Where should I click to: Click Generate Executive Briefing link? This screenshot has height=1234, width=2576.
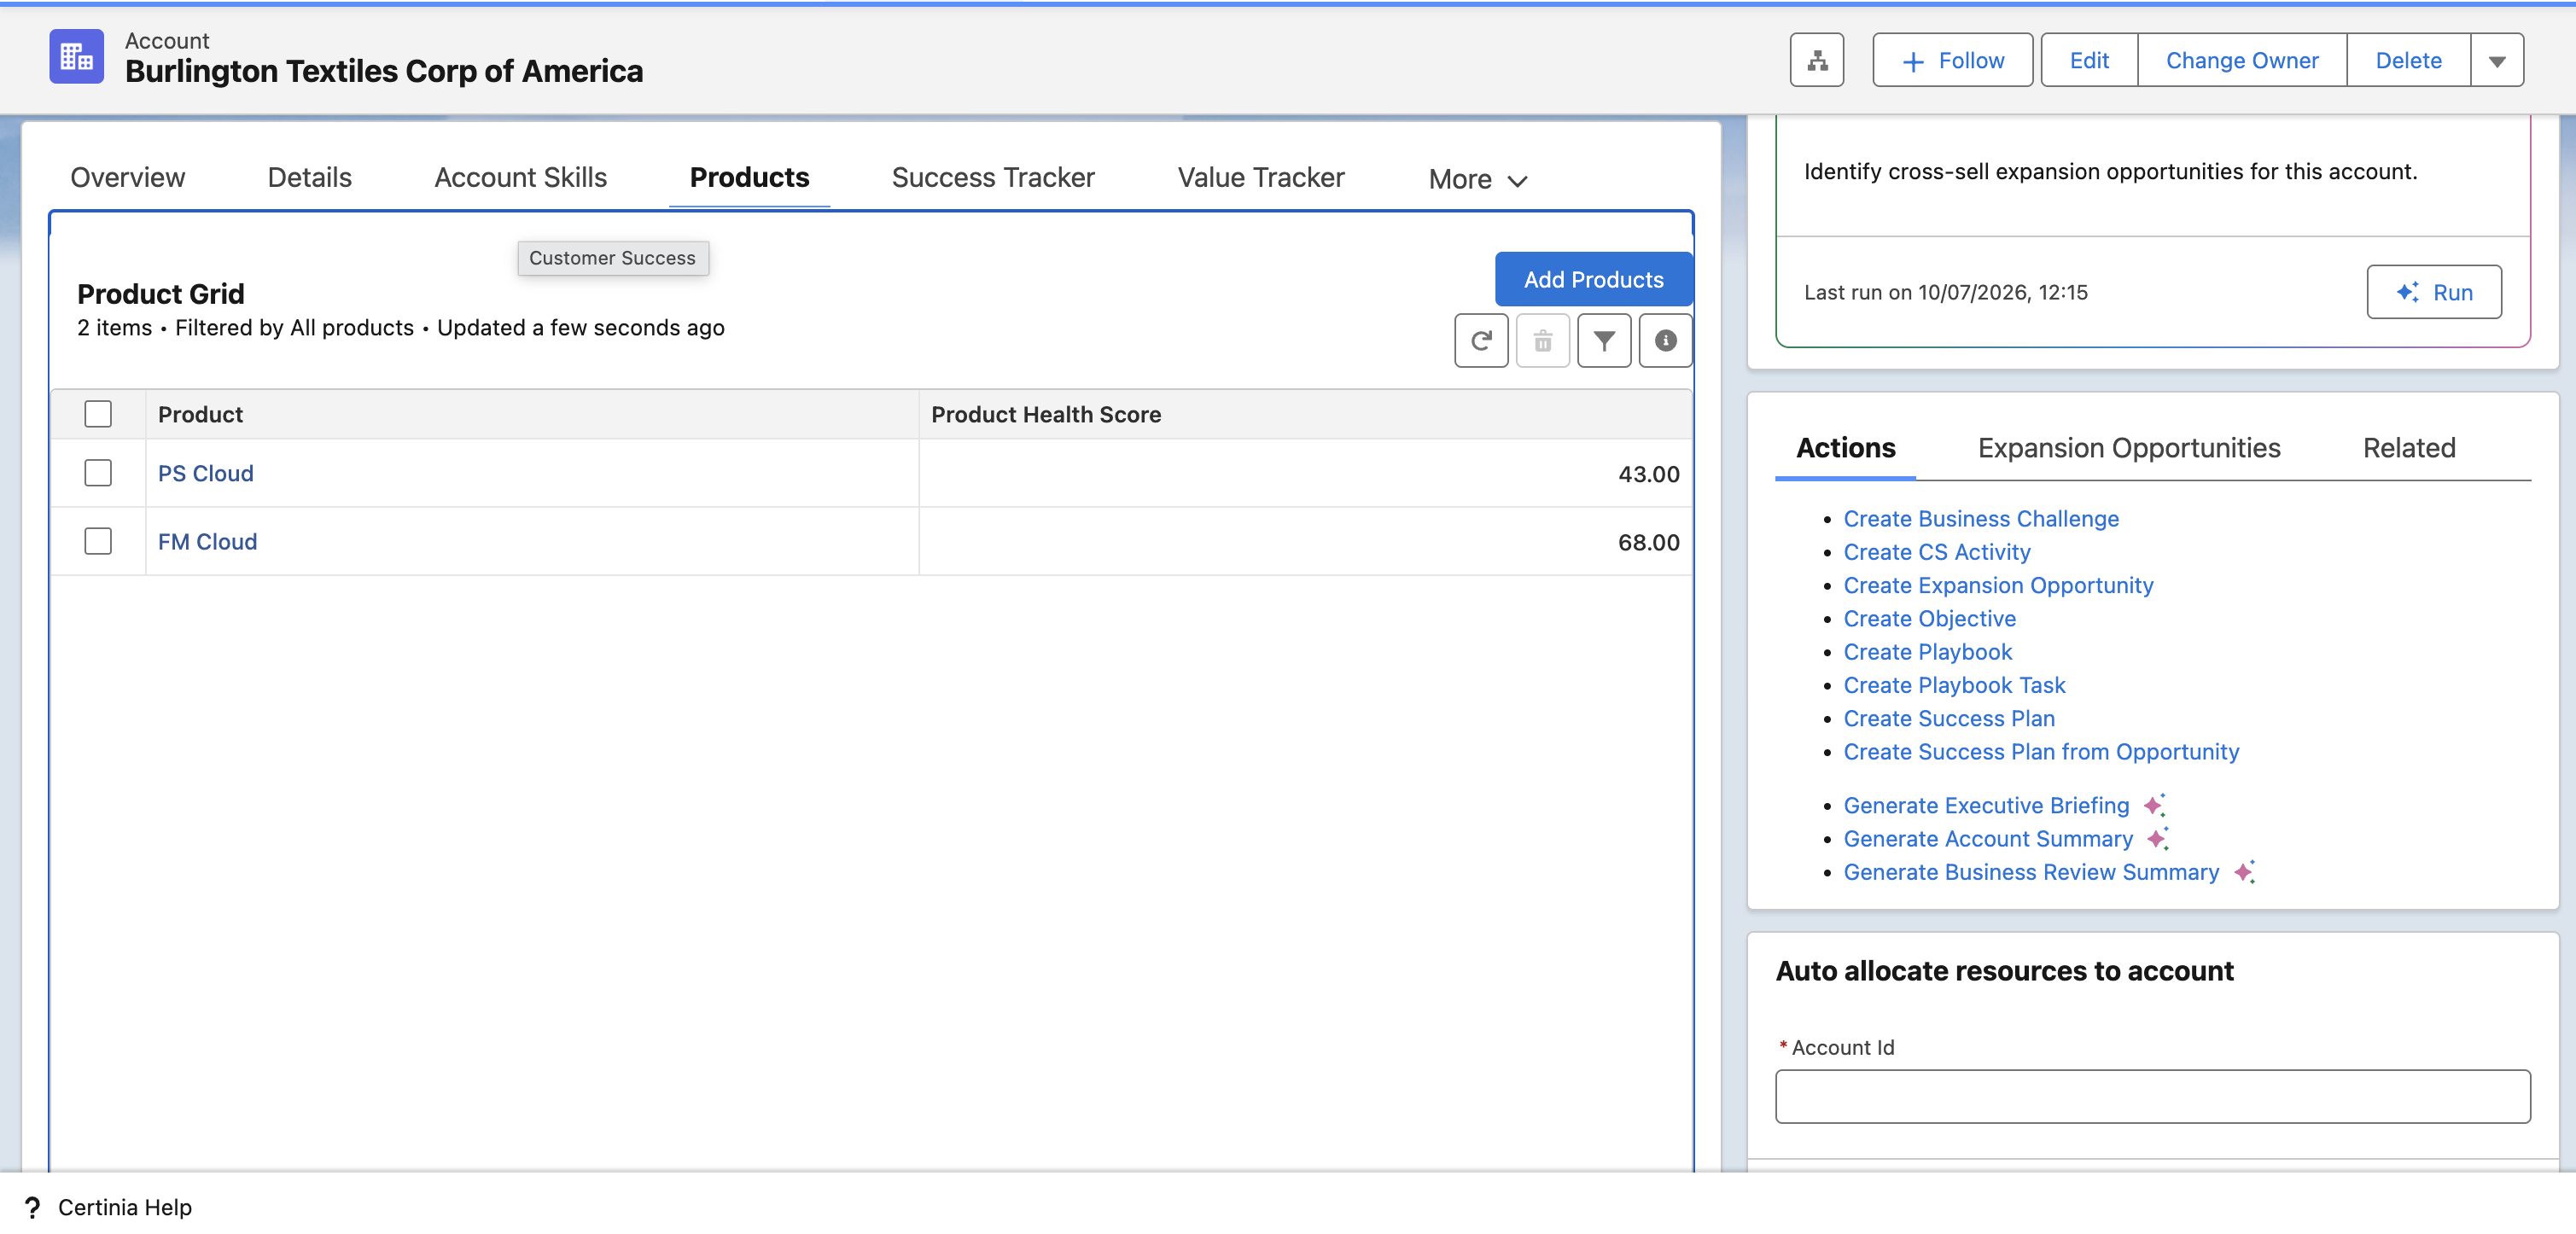1986,805
